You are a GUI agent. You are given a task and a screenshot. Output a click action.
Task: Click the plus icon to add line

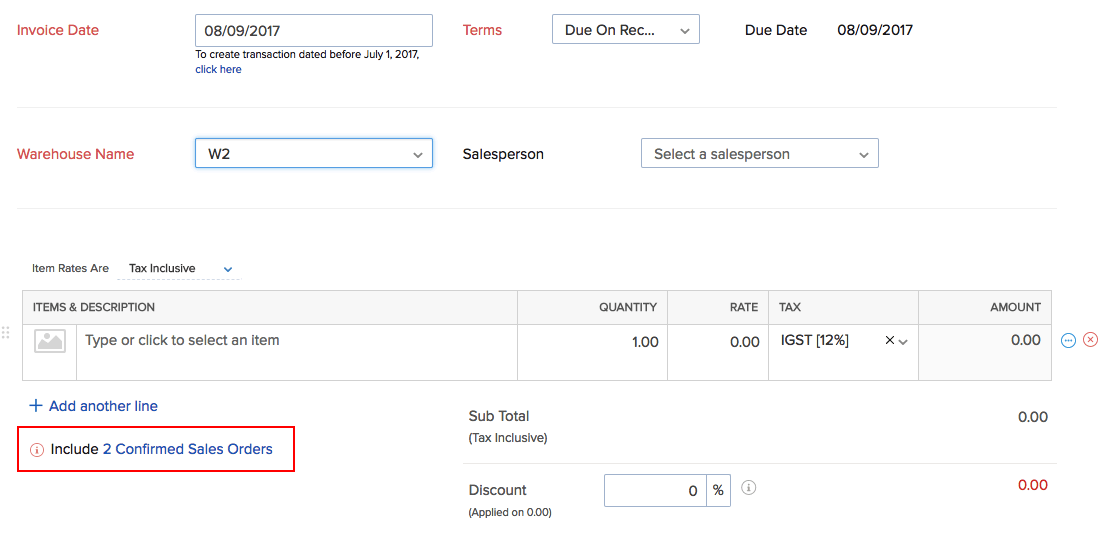(36, 406)
